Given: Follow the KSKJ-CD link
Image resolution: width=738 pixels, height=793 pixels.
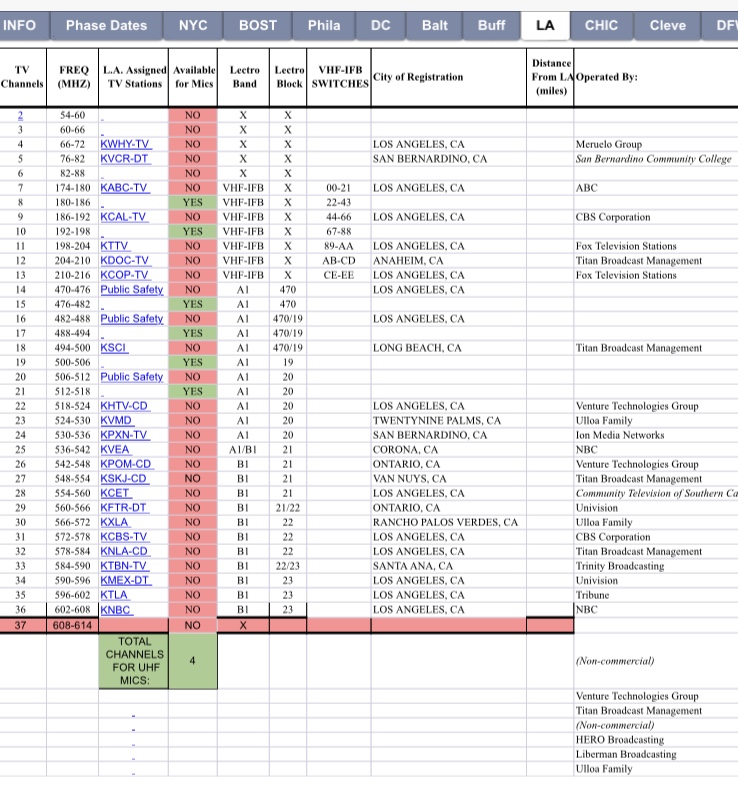Looking at the screenshot, I should click(124, 478).
